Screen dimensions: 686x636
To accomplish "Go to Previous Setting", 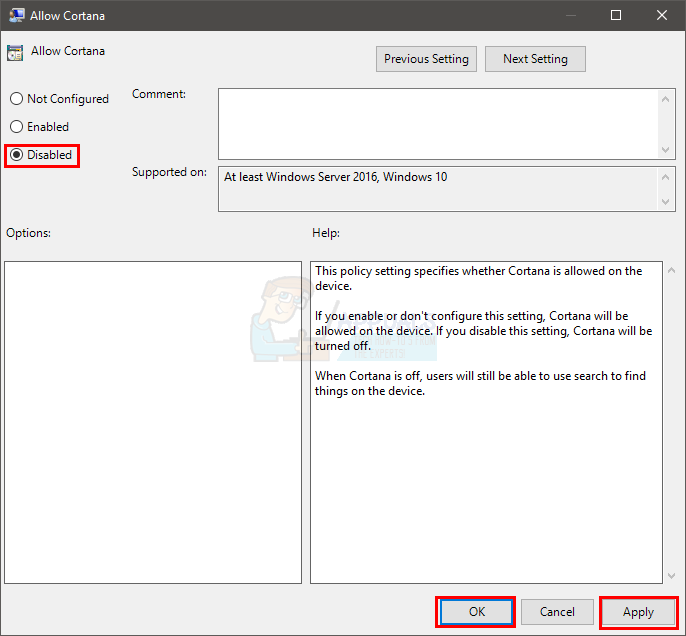I will (426, 59).
